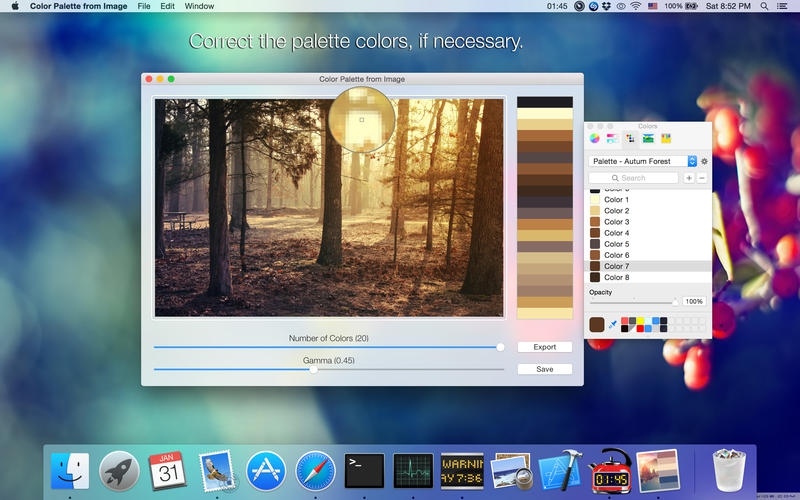
Task: Select the color wheel tab in Colors panel
Action: [x=595, y=138]
